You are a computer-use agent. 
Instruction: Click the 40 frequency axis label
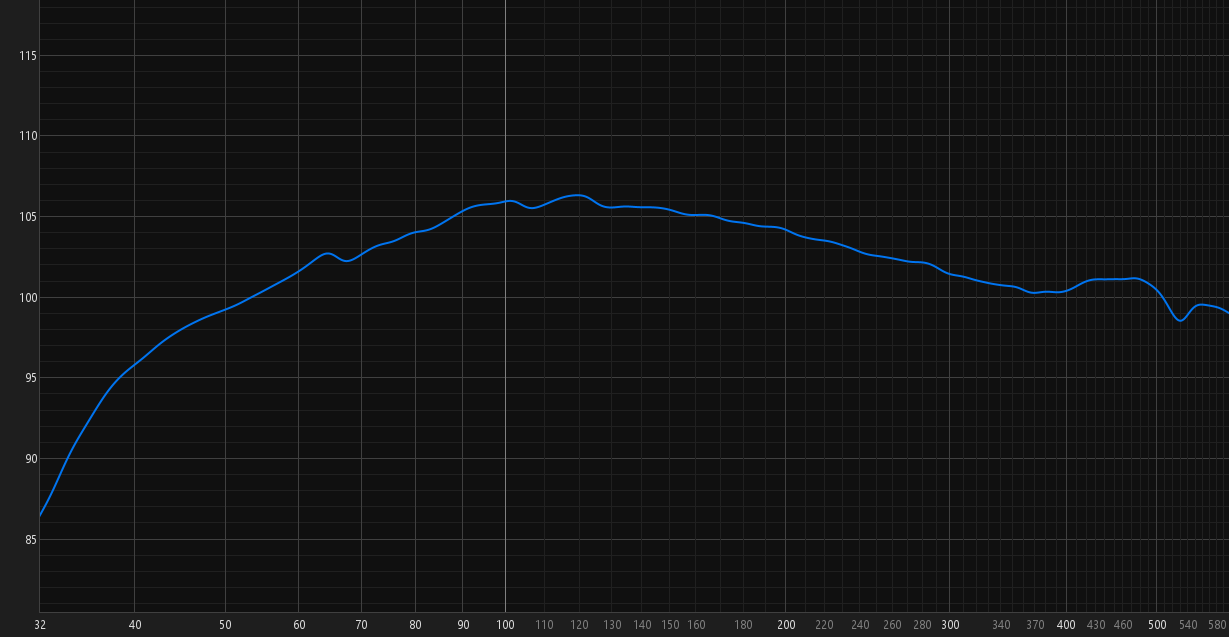(134, 625)
